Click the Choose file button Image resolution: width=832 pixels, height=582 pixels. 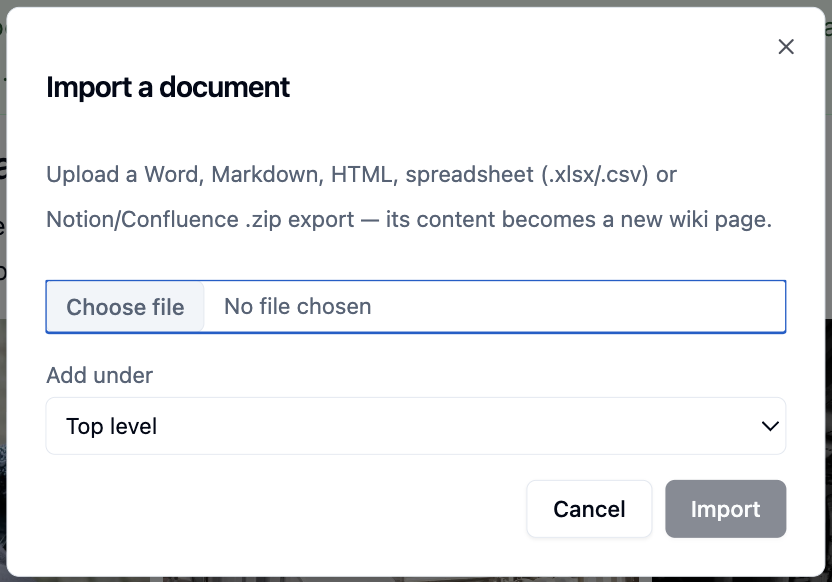click(125, 307)
